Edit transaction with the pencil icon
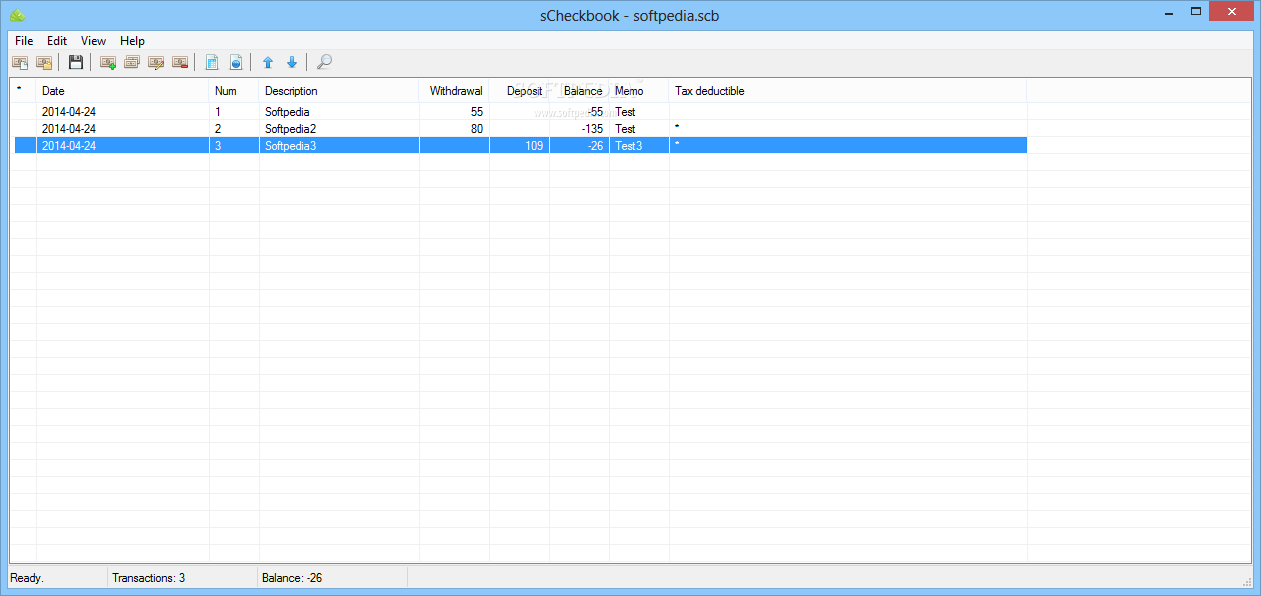 click(x=156, y=62)
